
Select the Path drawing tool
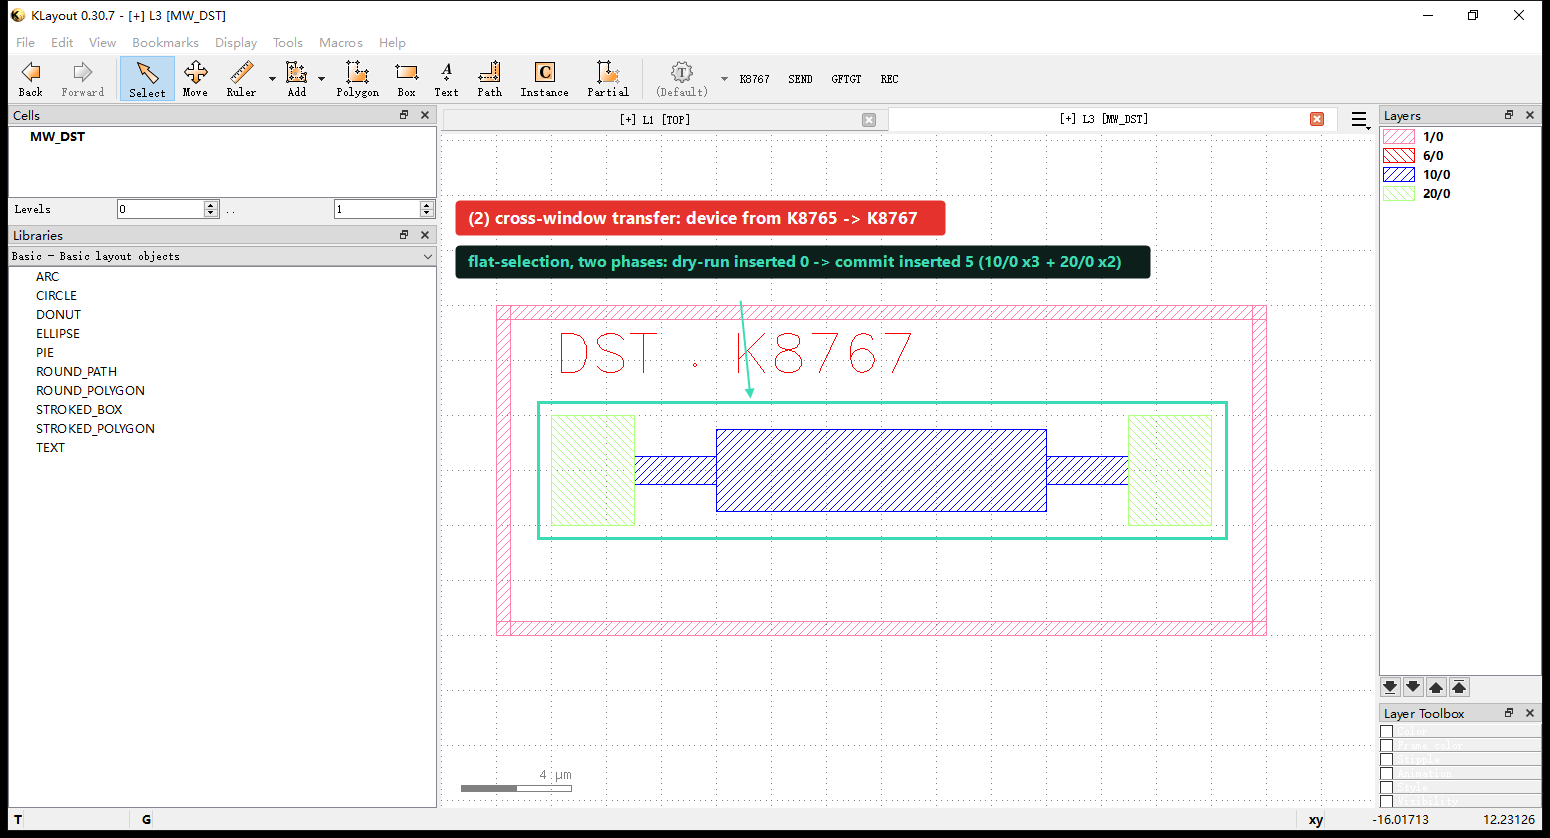pos(489,79)
